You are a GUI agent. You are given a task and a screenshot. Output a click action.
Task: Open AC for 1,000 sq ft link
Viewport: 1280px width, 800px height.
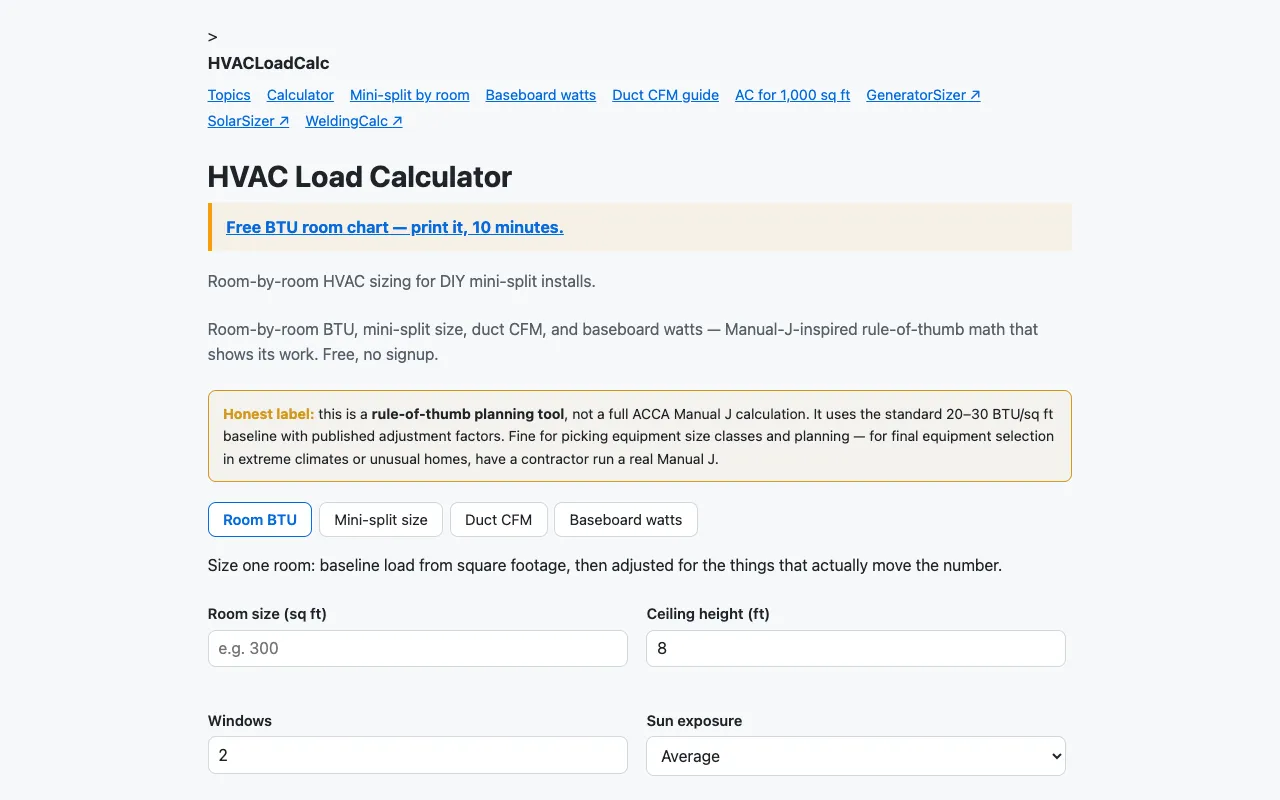pyautogui.click(x=793, y=95)
